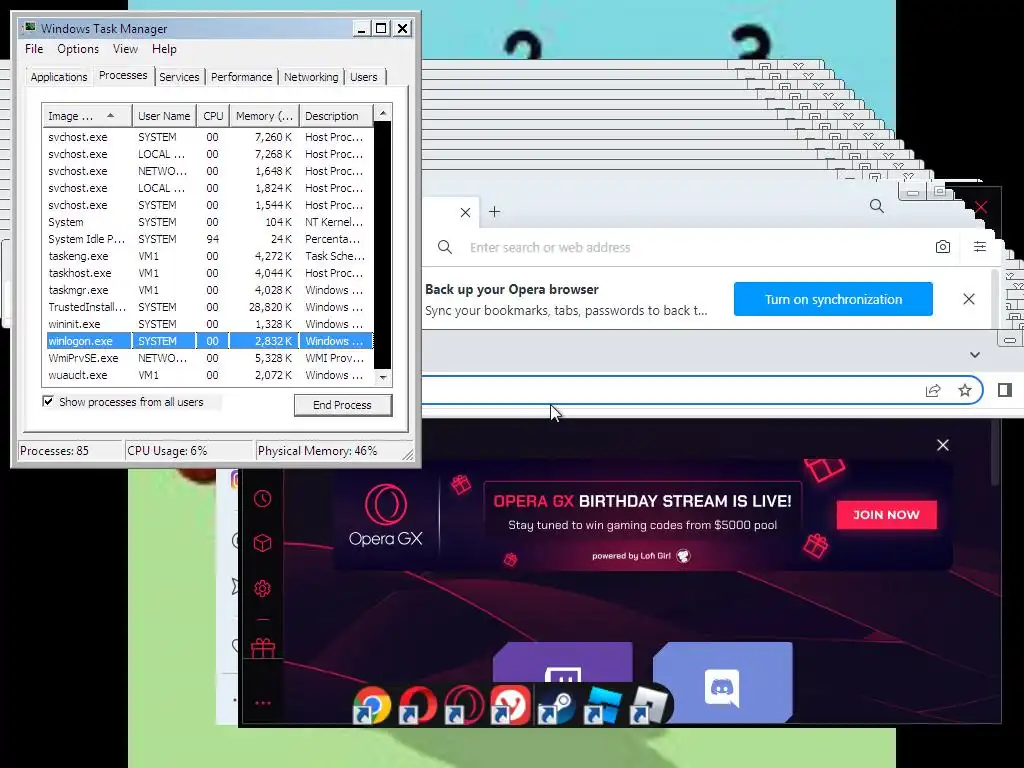This screenshot has height=768, width=1024.
Task: Open the gift box icon in Opera GX sidebar
Action: pyautogui.click(x=263, y=648)
